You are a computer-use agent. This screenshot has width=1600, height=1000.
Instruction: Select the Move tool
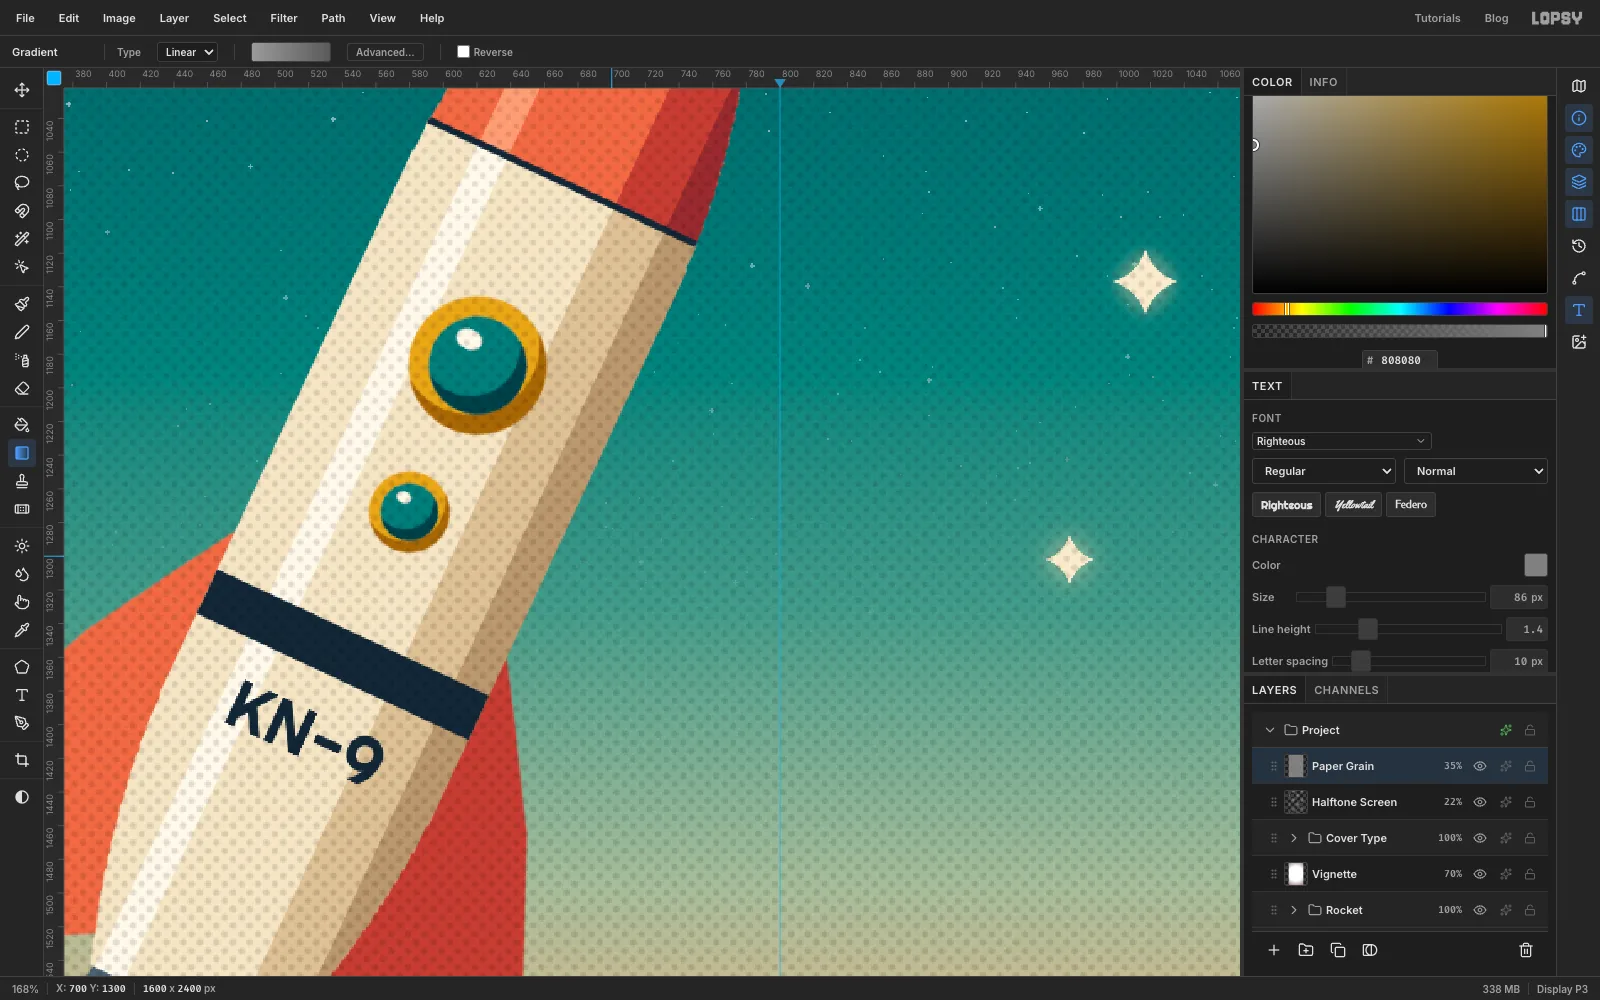pos(22,90)
